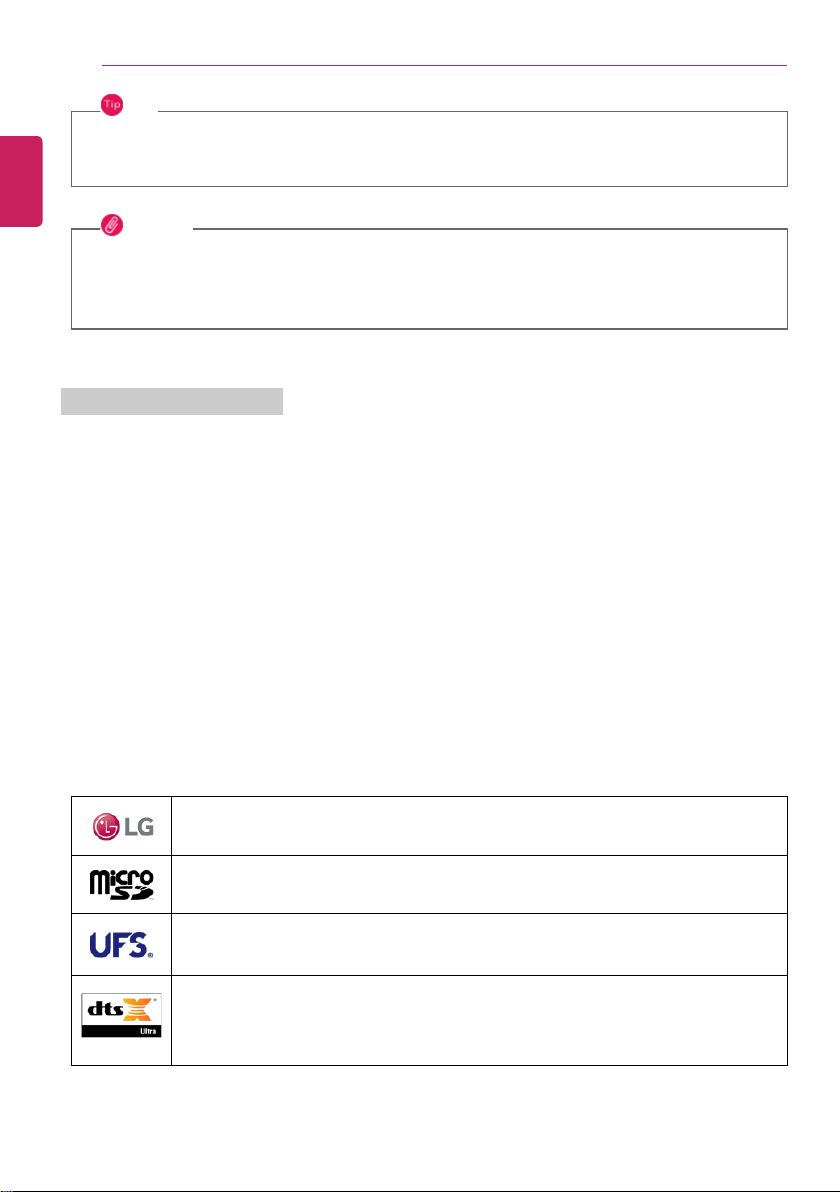The width and height of the screenshot is (840, 1192).
Task: Click the blue UFS logo
Action: (122, 945)
